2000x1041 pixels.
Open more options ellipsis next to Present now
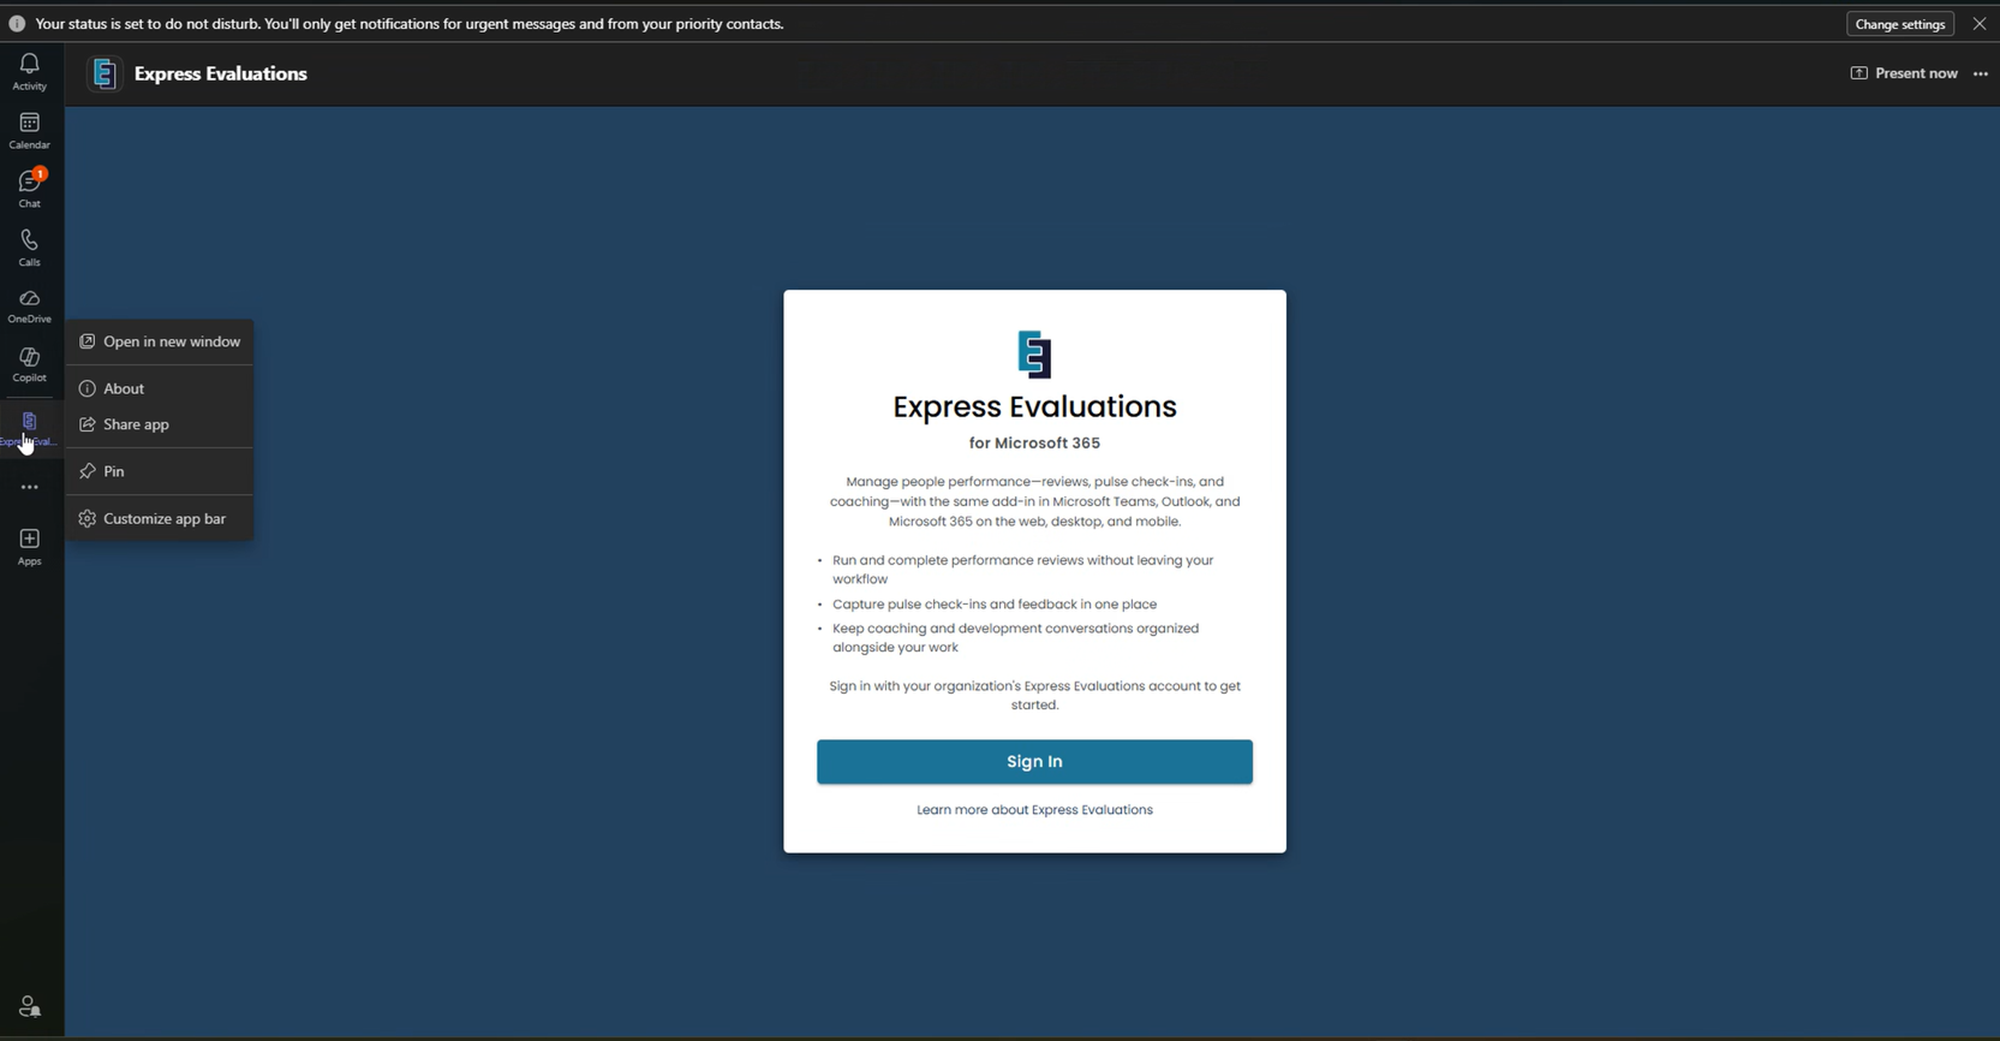point(1980,74)
